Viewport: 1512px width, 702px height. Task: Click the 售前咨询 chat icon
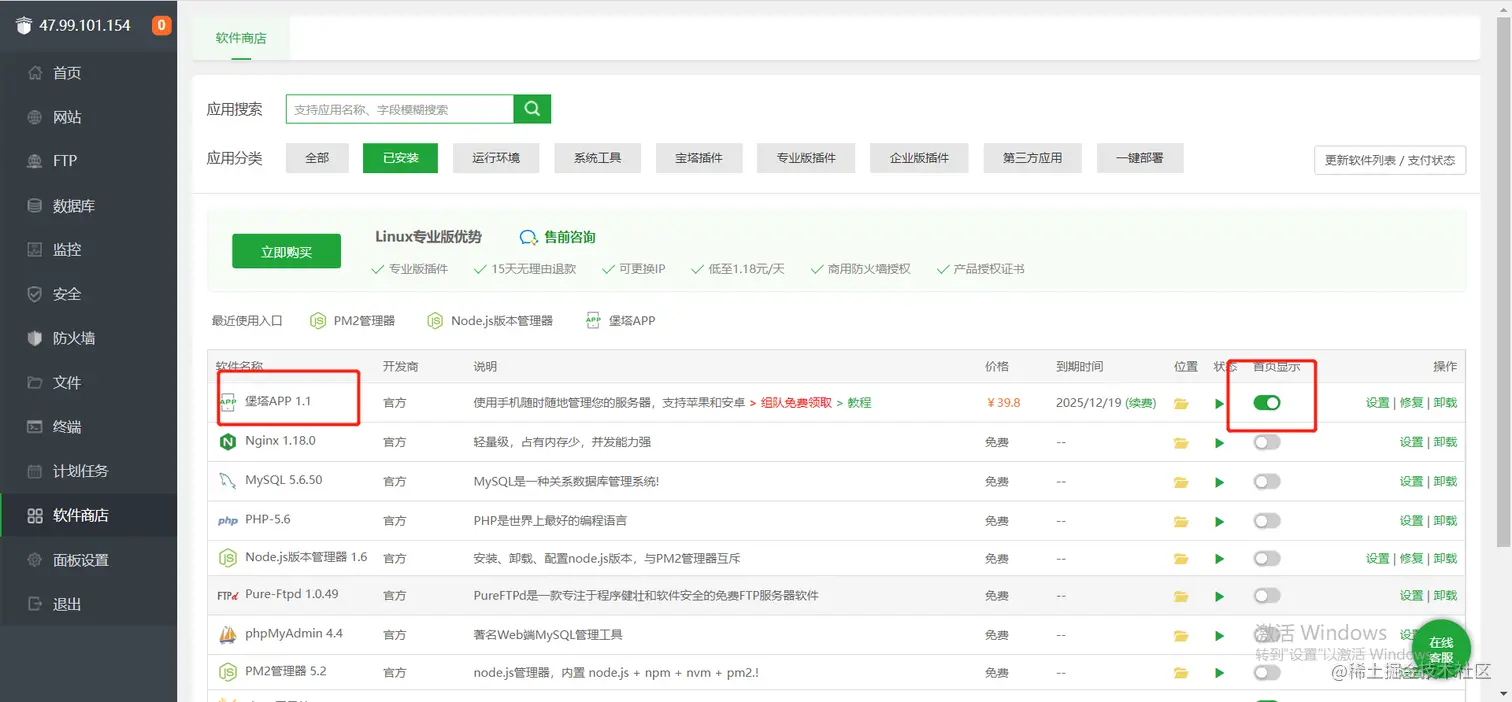click(x=529, y=237)
